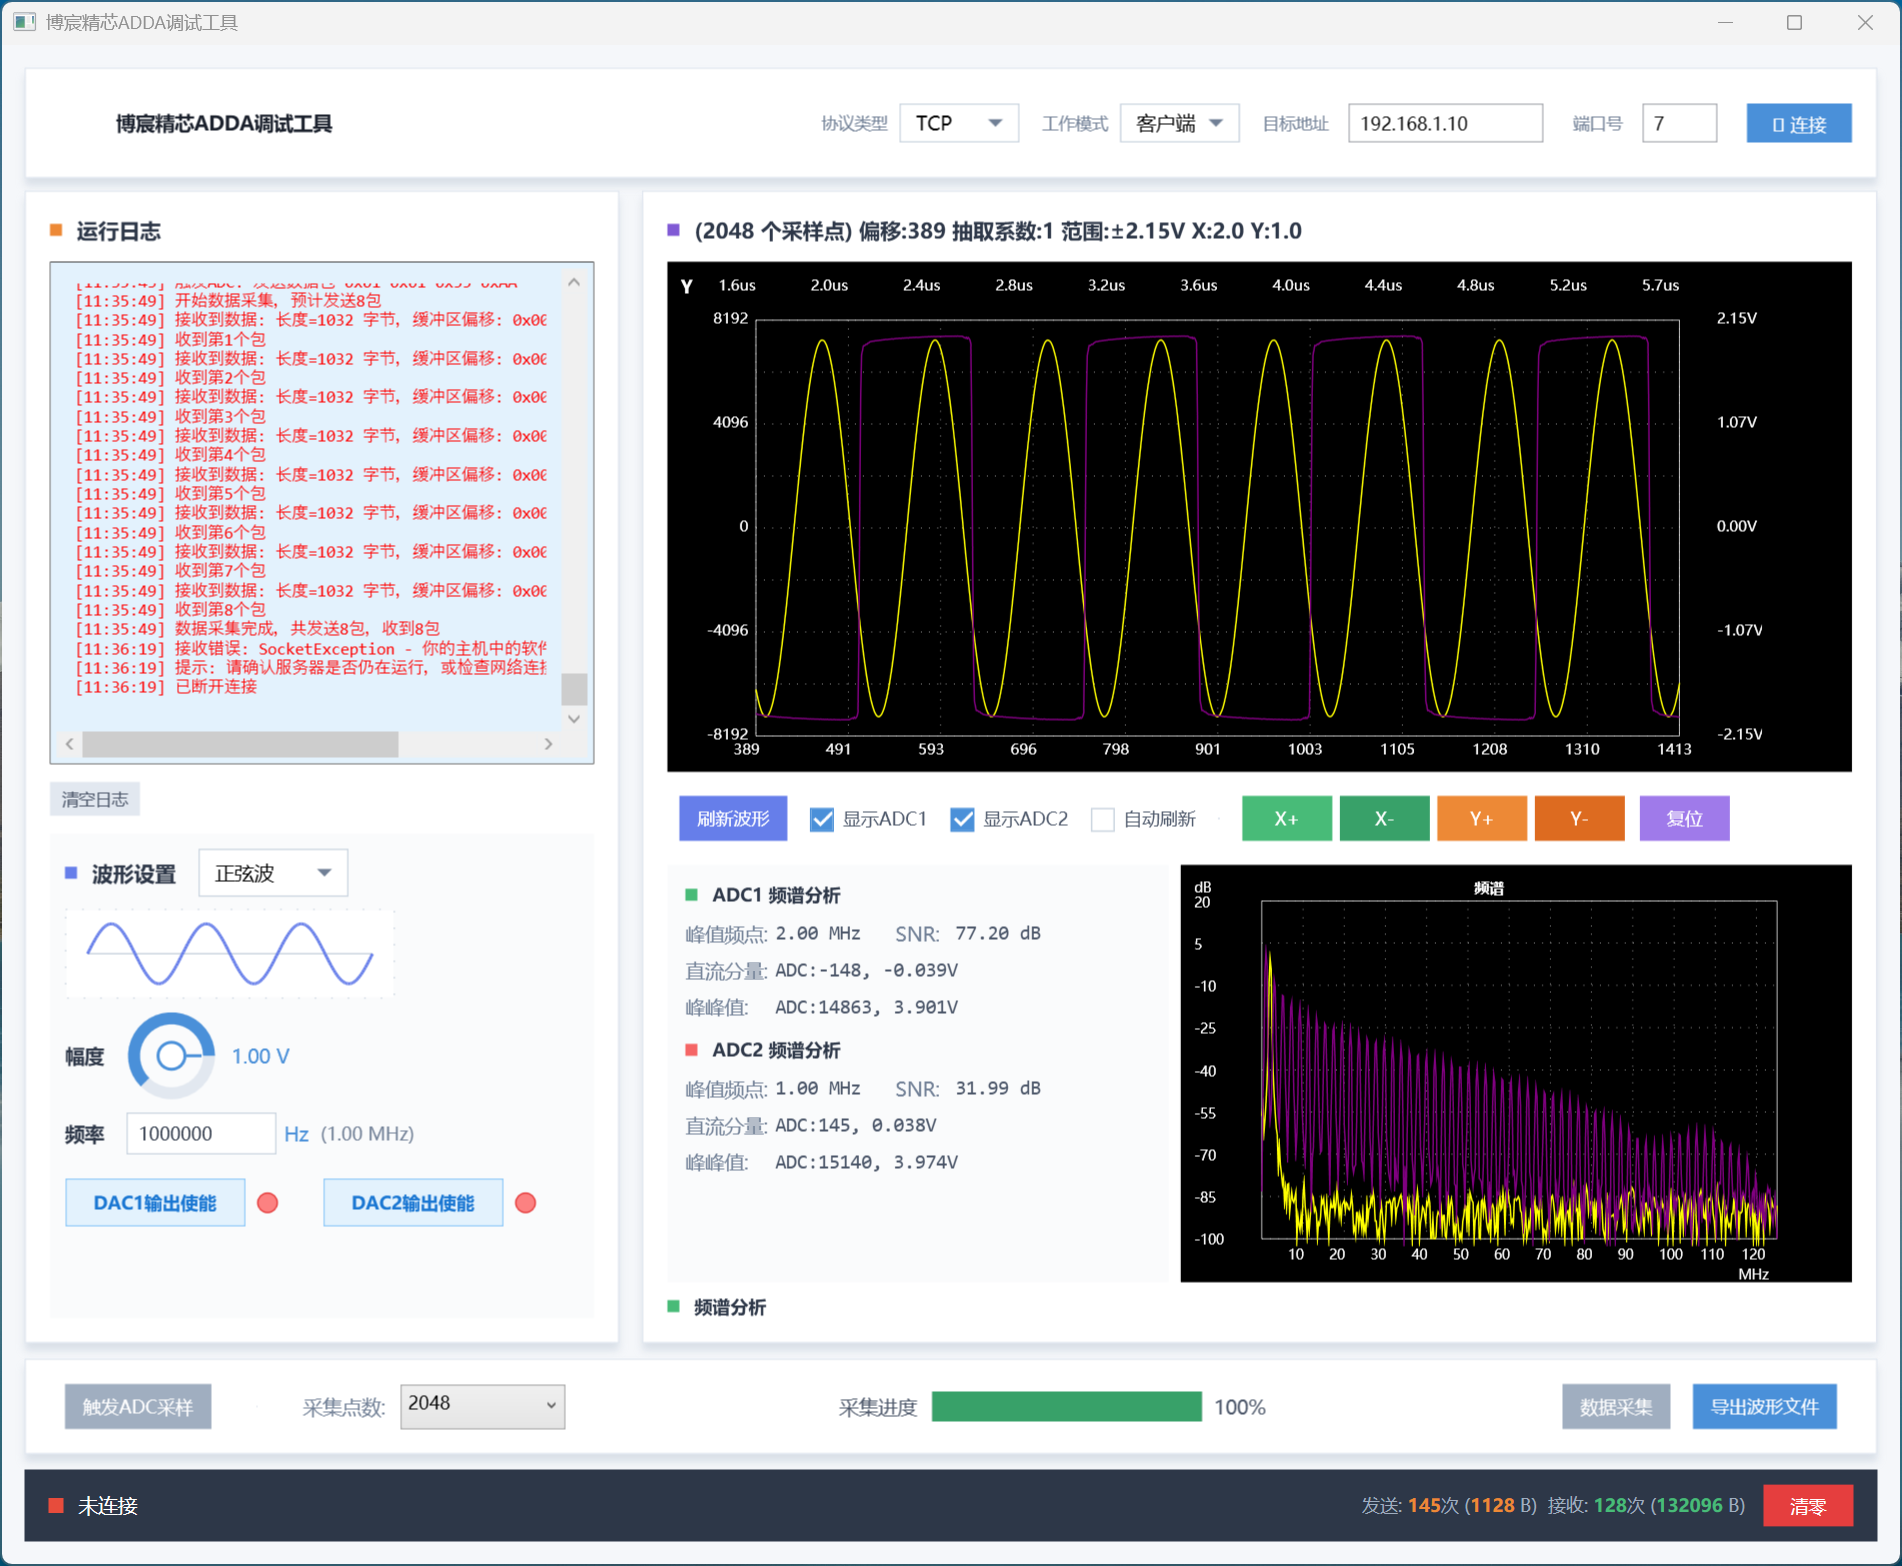Open the 工作模式 客户端 dropdown
This screenshot has height=1566, width=1902.
coord(1179,123)
